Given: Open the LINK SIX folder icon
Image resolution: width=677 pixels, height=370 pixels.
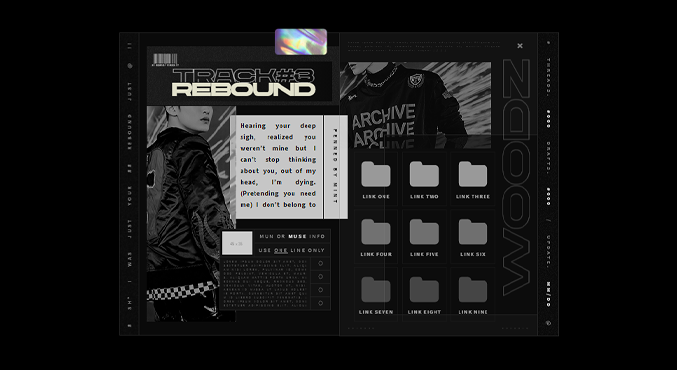Looking at the screenshot, I should coord(473,232).
